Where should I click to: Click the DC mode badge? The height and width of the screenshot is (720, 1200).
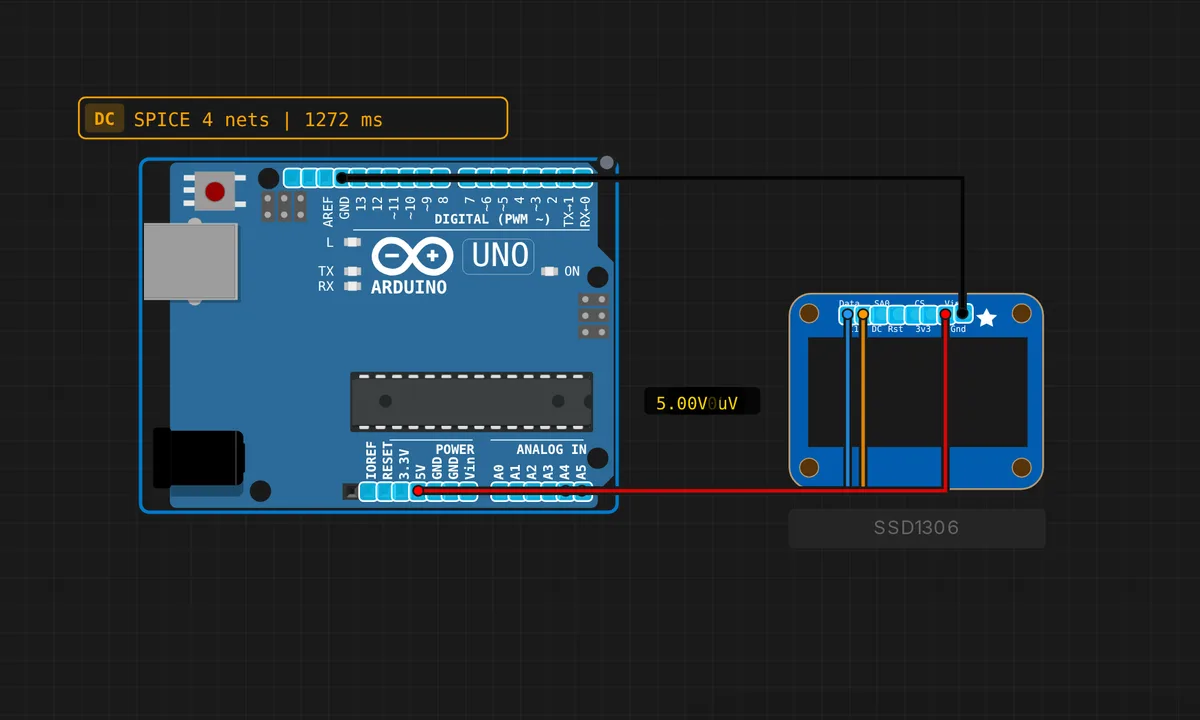click(x=104, y=119)
